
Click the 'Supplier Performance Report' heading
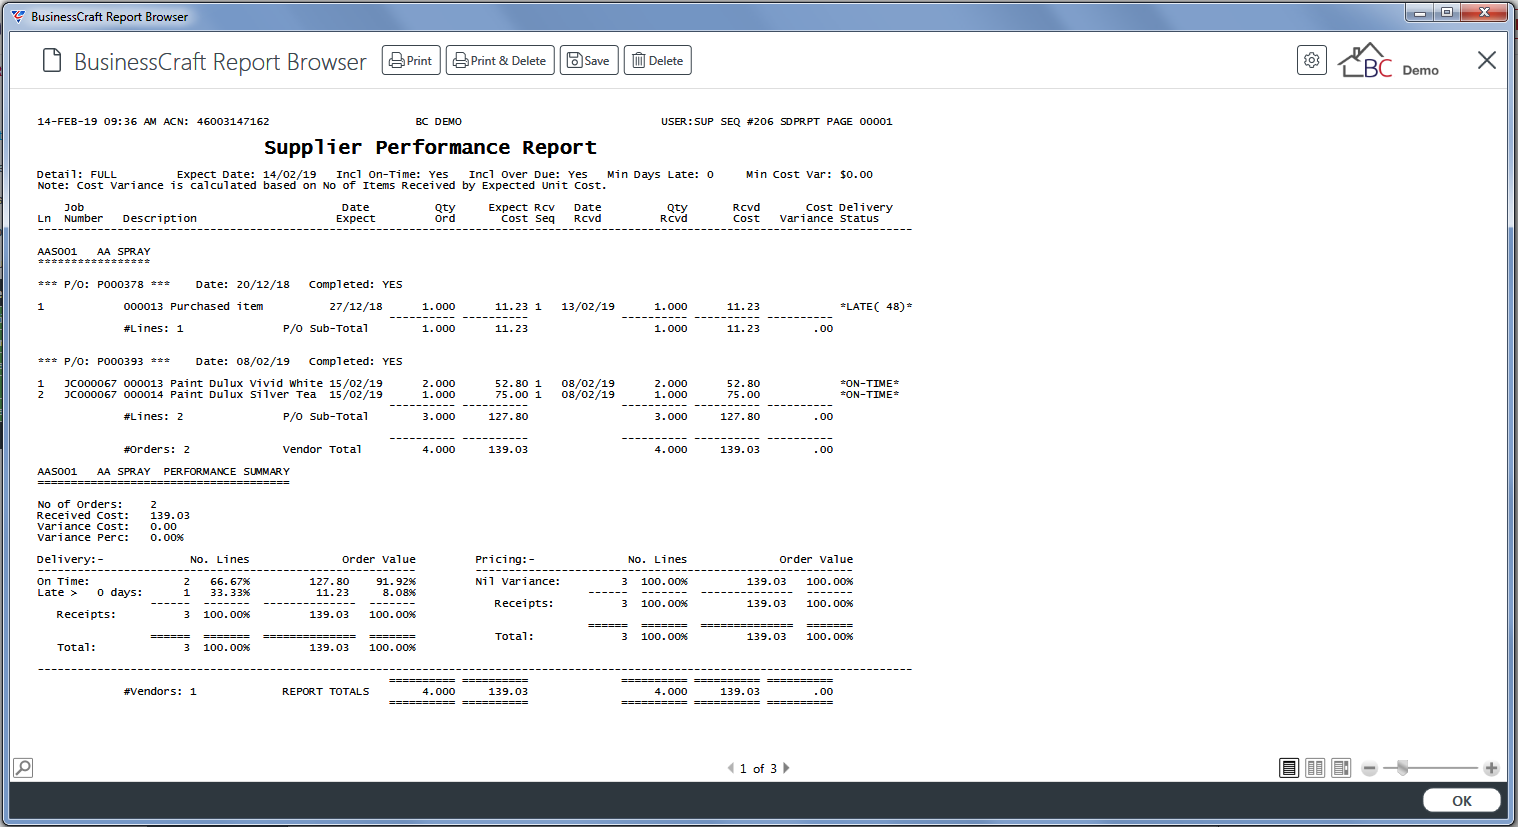coord(430,148)
